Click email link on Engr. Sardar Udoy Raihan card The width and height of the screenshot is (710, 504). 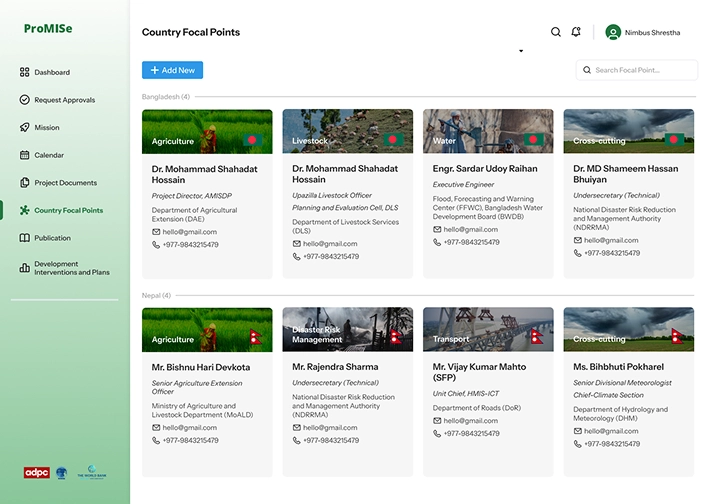470,230
